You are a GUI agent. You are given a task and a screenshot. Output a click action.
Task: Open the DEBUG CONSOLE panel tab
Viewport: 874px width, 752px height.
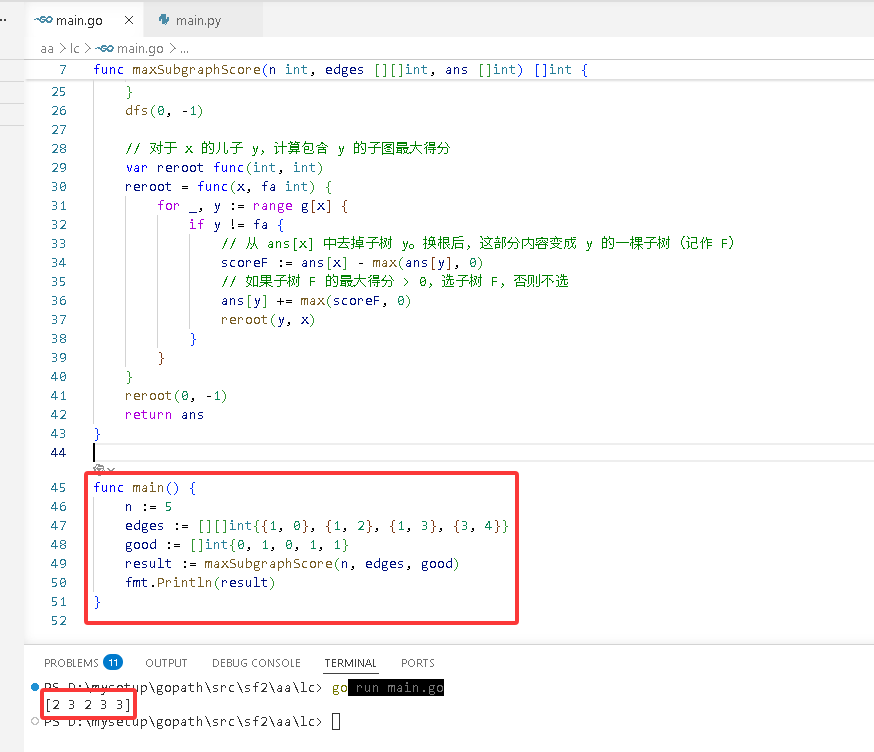(x=256, y=663)
